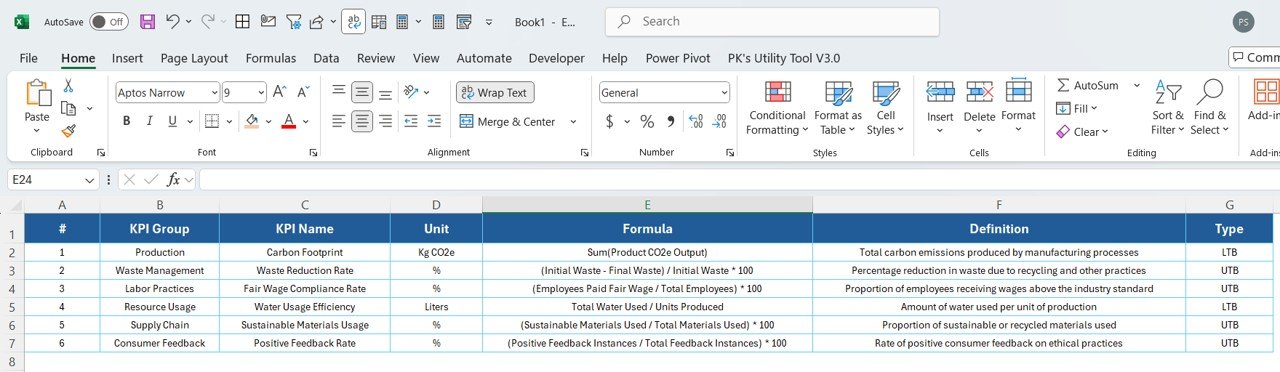Open the File tab
The image size is (1280, 372).
[29, 58]
